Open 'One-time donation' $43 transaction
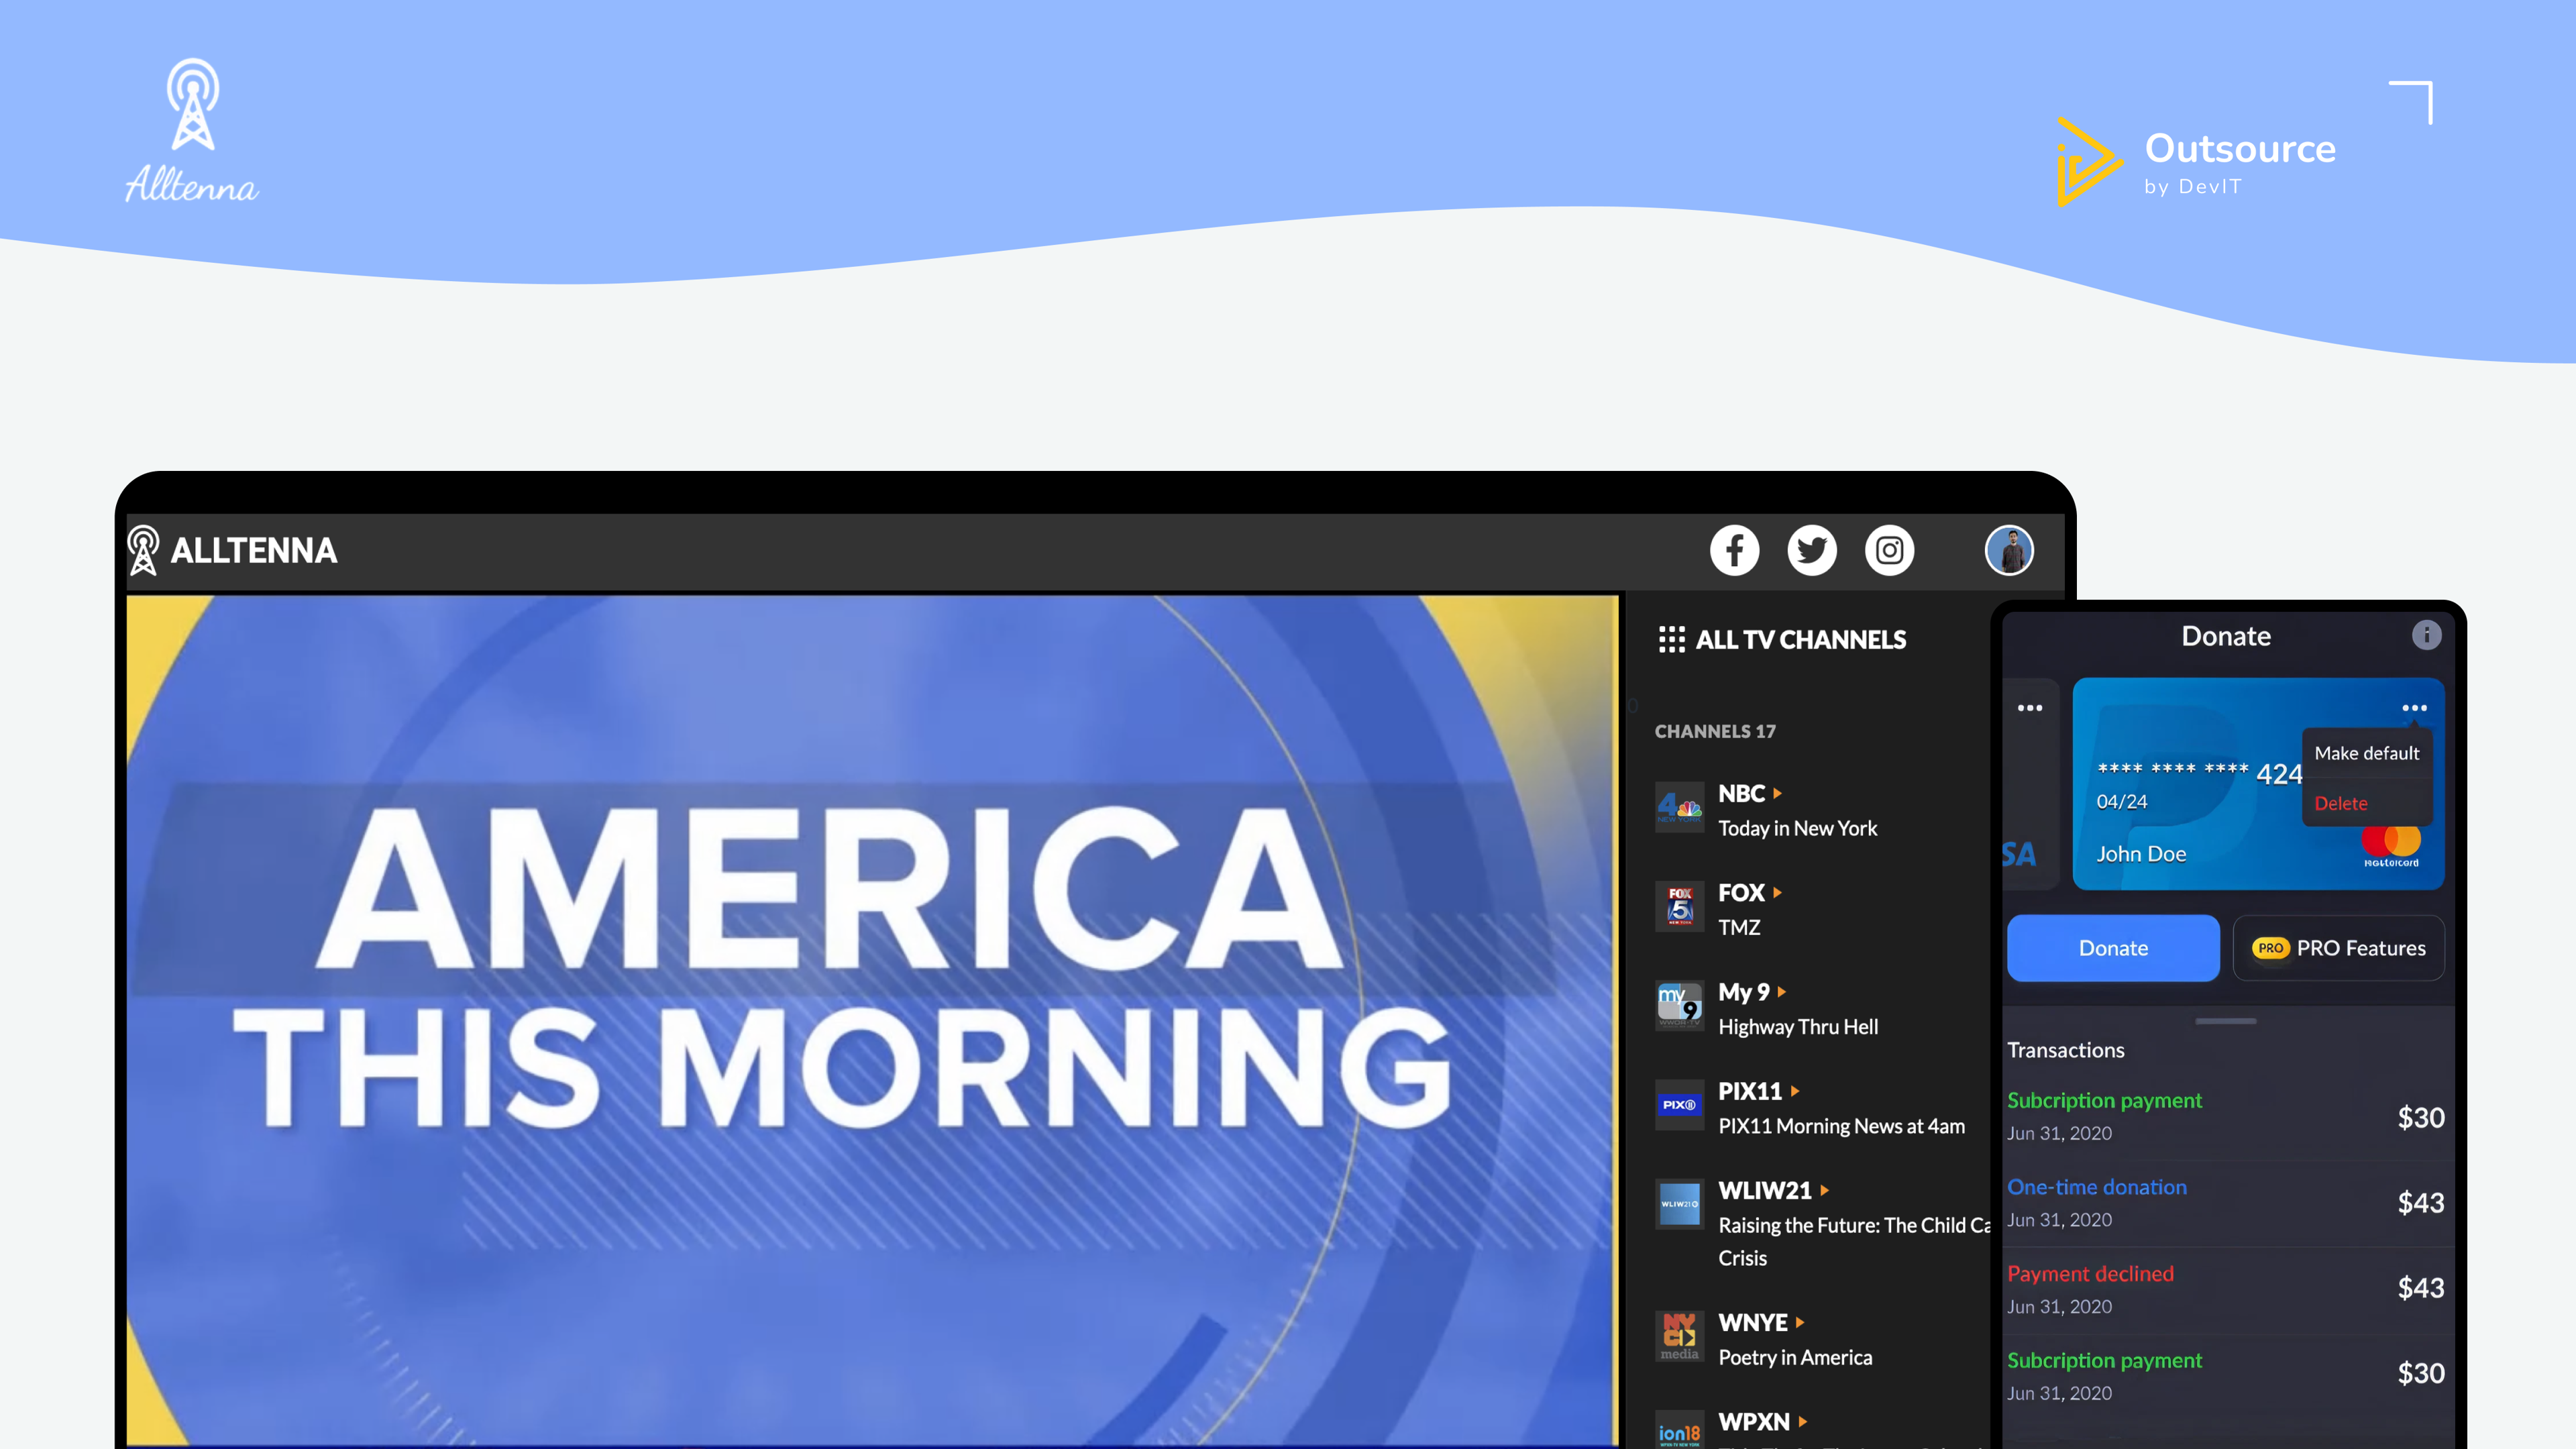The image size is (2576, 1449). pyautogui.click(x=2226, y=1203)
